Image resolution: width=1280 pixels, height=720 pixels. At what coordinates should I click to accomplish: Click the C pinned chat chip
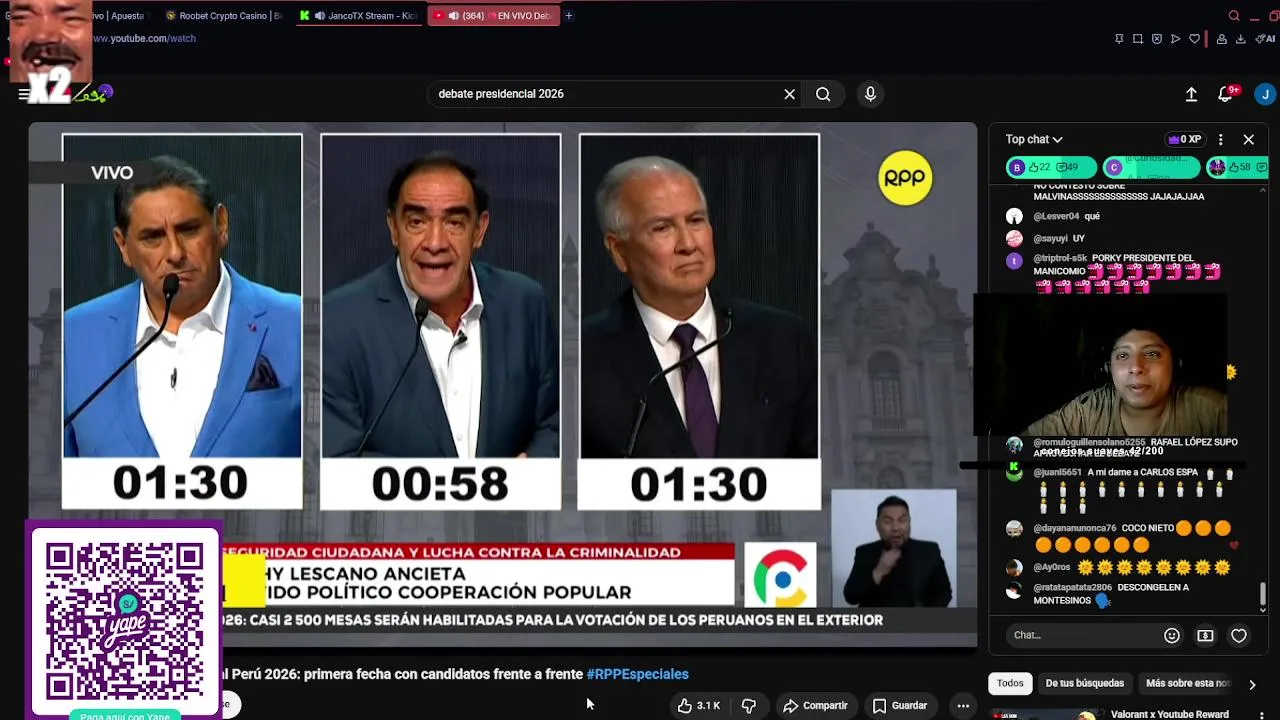tap(1151, 167)
